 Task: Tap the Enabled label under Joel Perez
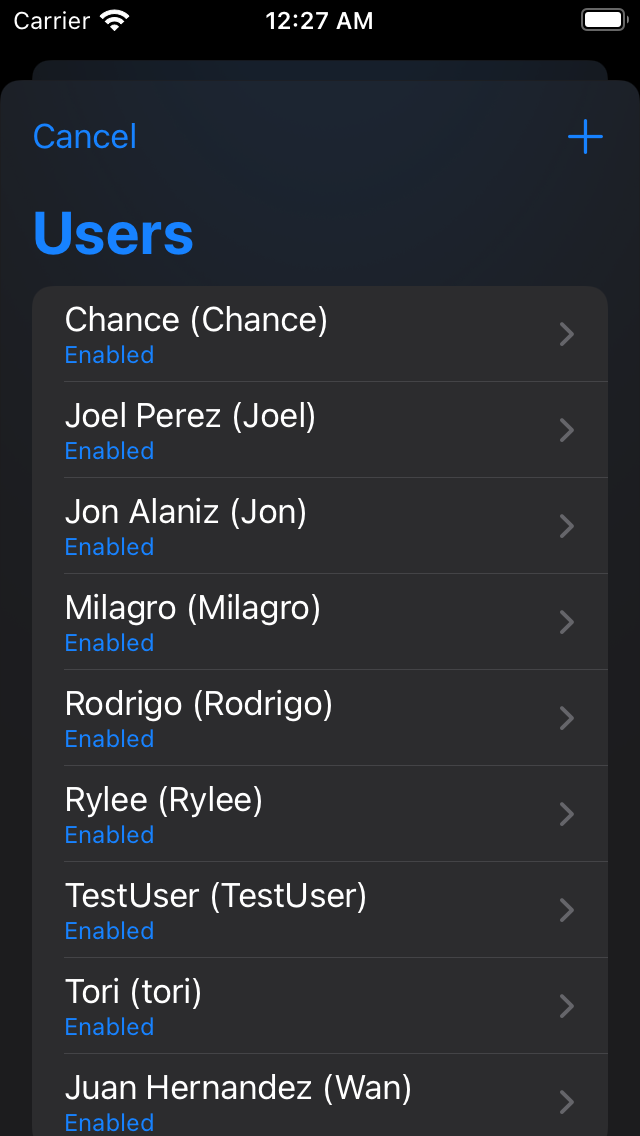(x=109, y=451)
